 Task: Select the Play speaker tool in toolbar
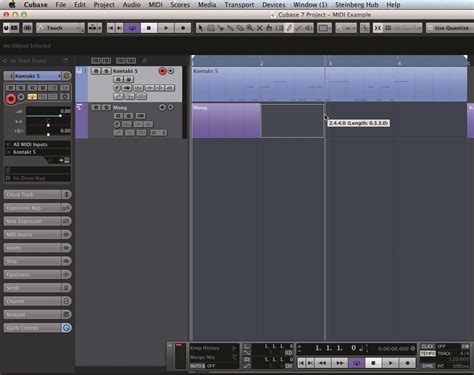(308, 28)
